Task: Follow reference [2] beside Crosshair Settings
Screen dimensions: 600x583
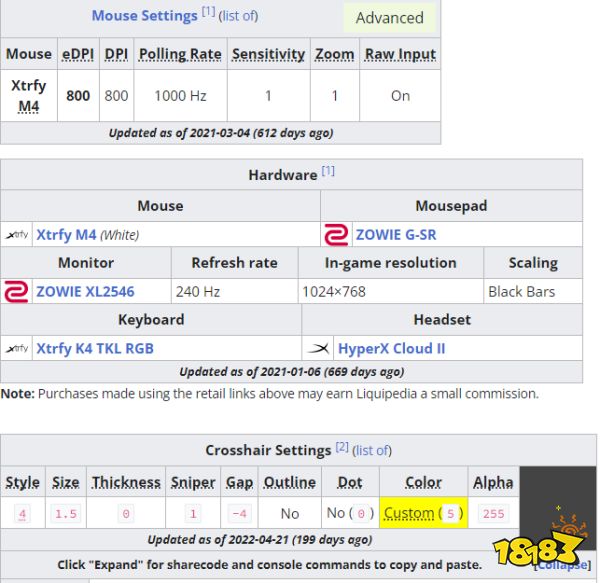Action: [x=342, y=446]
